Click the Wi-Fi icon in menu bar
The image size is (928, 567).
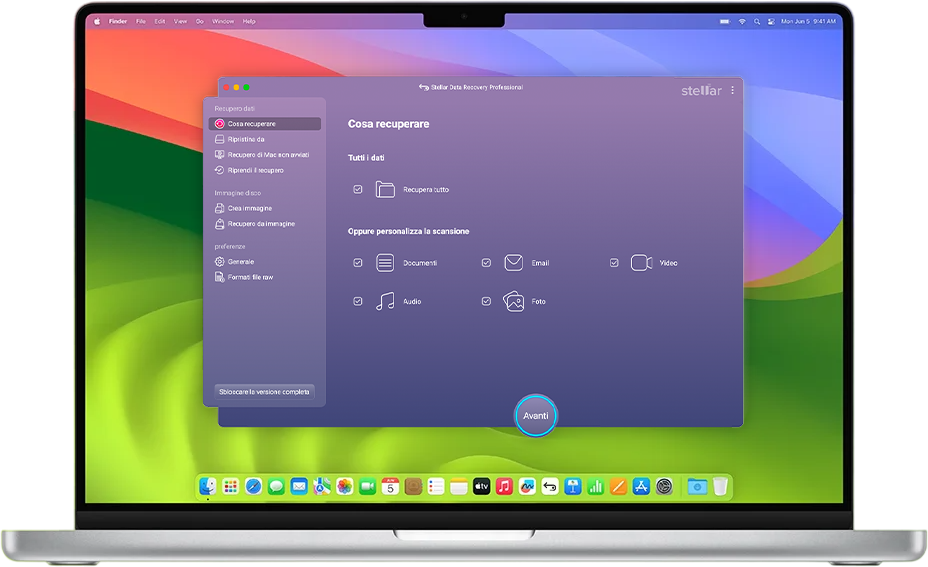[742, 21]
